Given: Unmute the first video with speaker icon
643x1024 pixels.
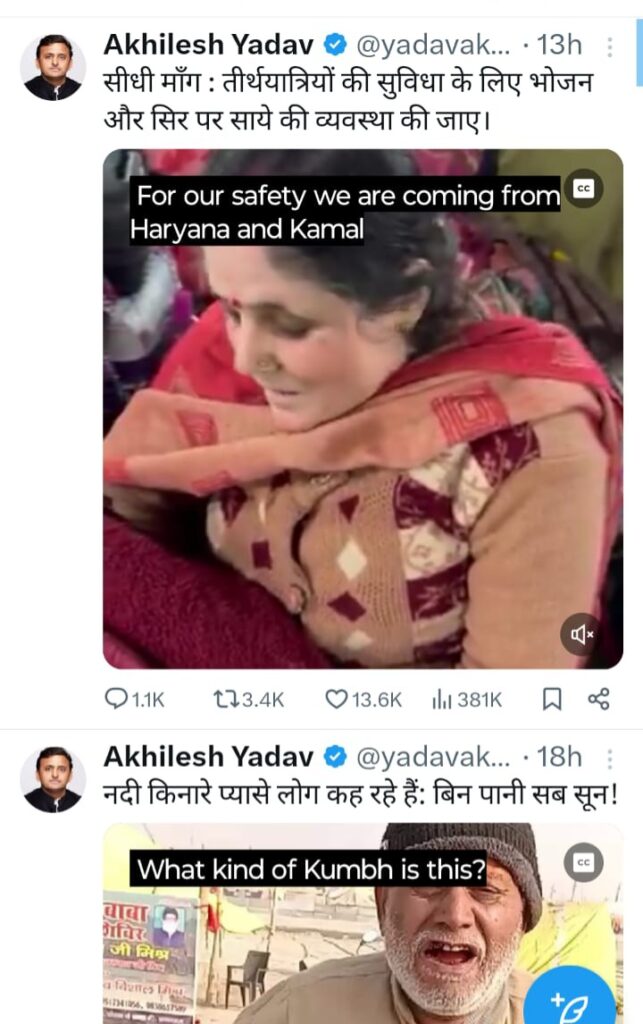Looking at the screenshot, I should pyautogui.click(x=581, y=634).
